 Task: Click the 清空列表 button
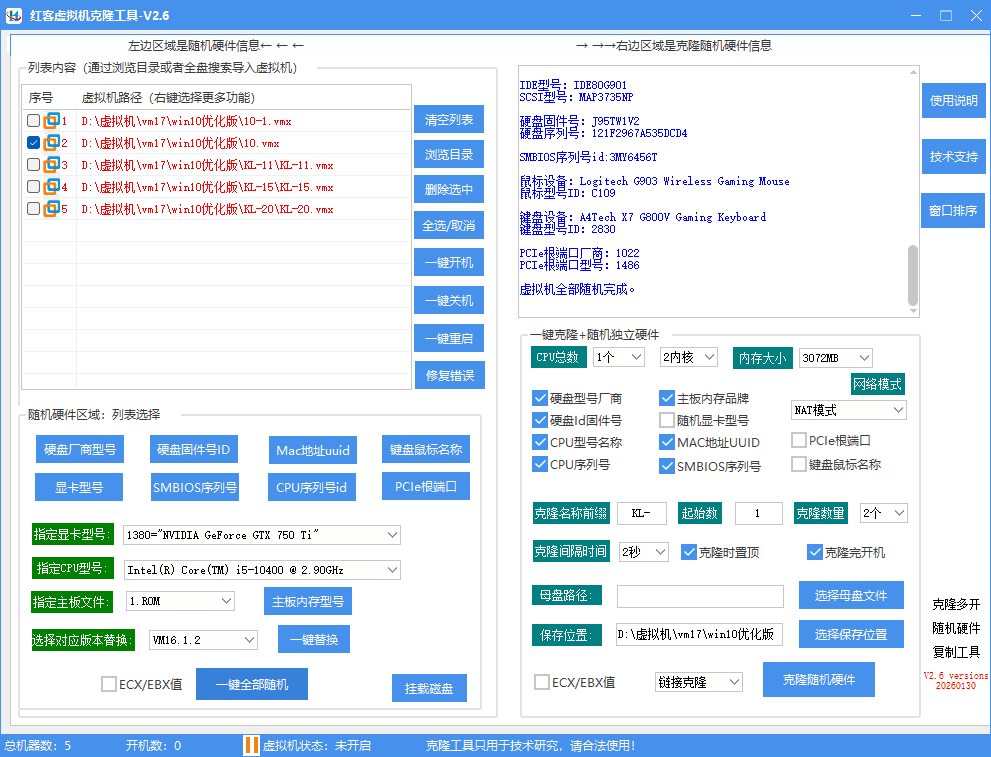448,118
